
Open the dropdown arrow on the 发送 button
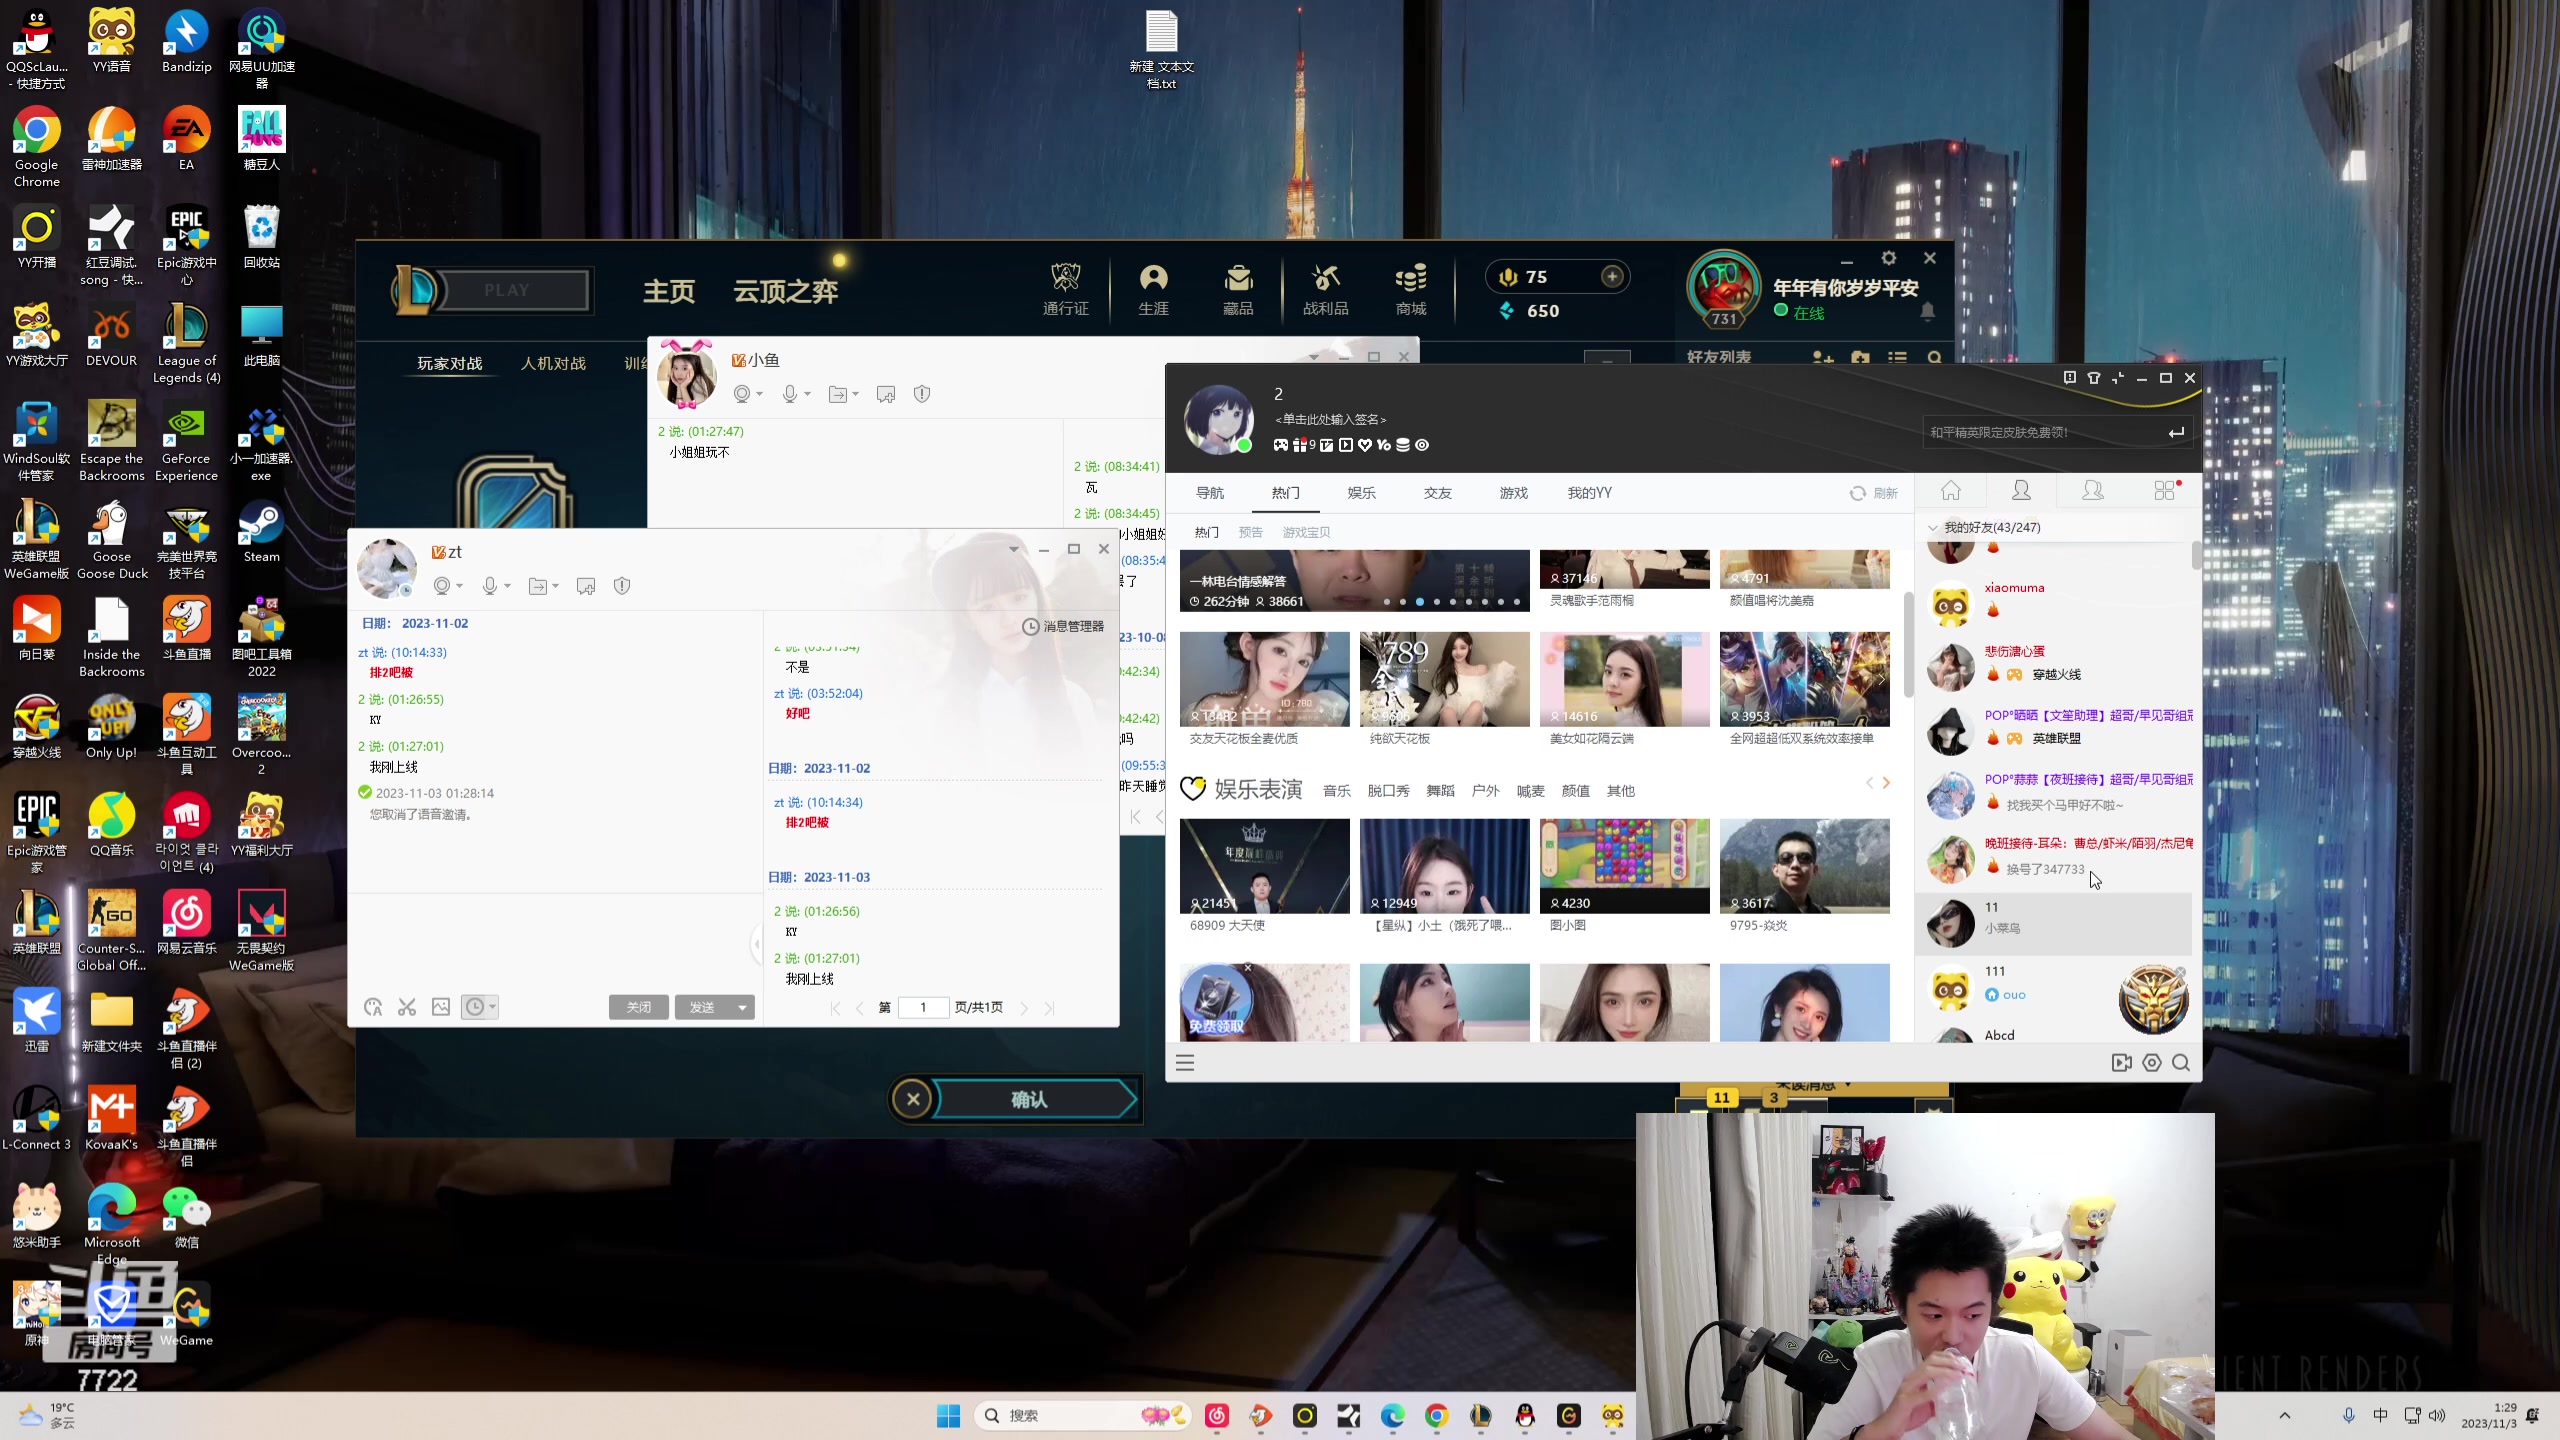(x=742, y=1007)
